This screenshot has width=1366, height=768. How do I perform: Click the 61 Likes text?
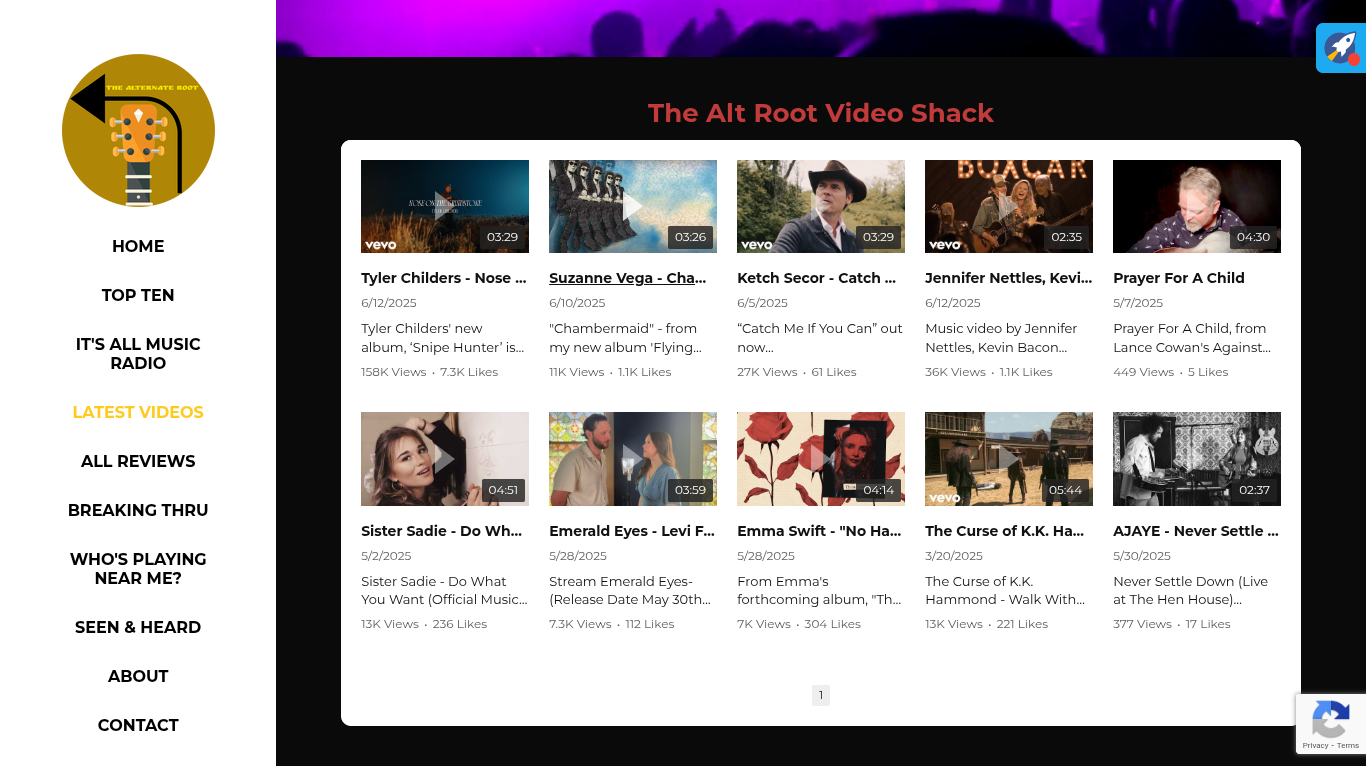tap(834, 372)
